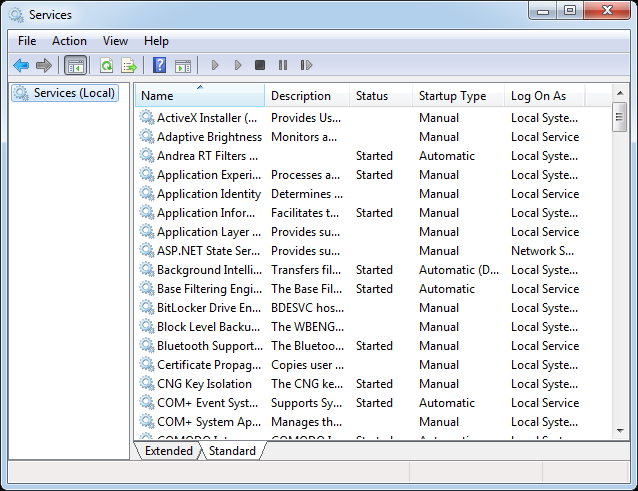Click the vertical scrollbar down arrow

(620, 430)
